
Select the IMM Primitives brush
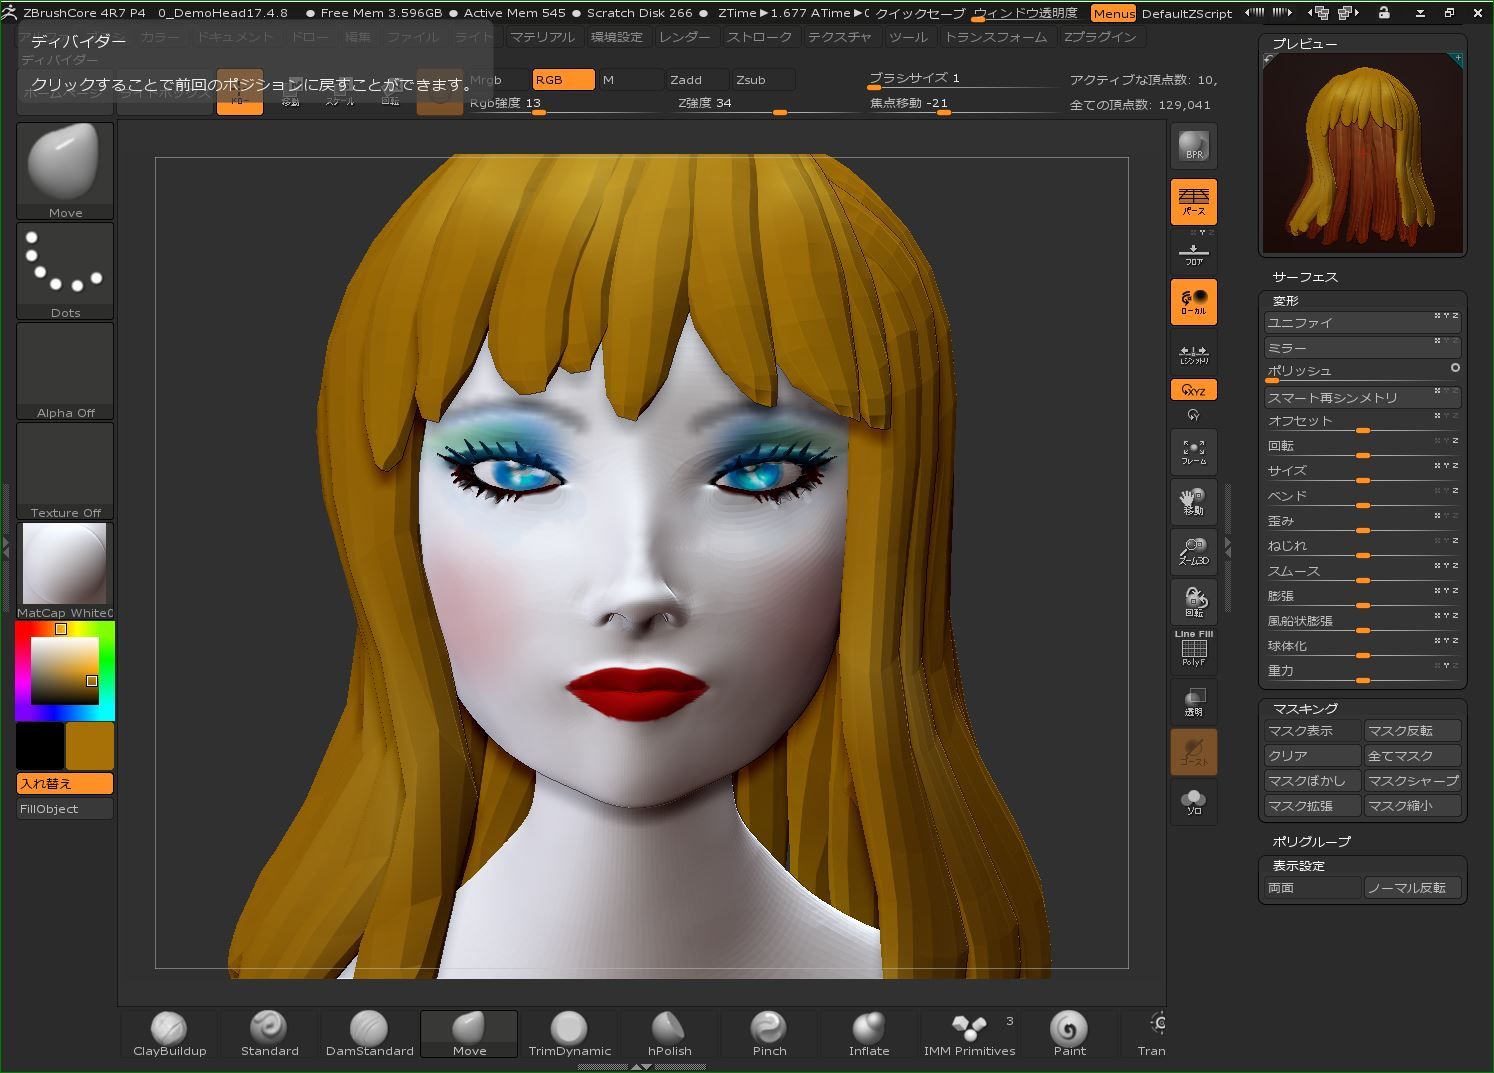[x=969, y=1034]
